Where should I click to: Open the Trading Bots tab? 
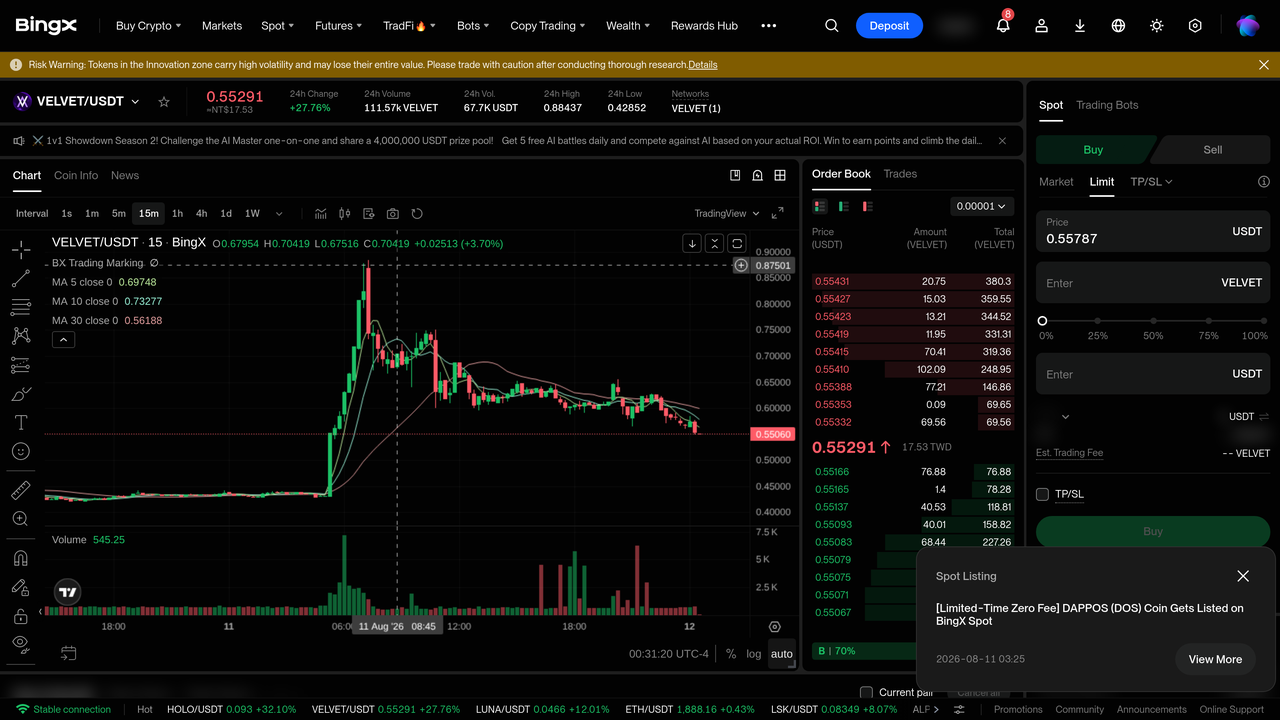pyautogui.click(x=1107, y=105)
